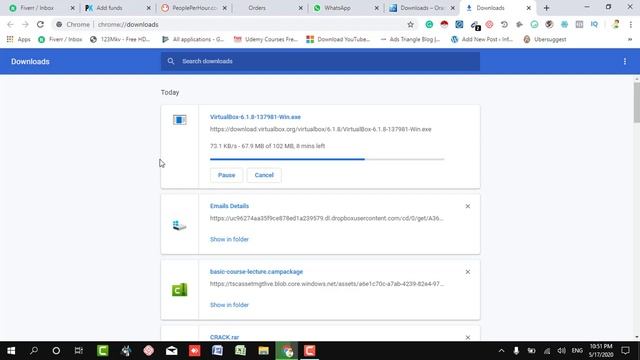The image size is (640, 360).
Task: Close the Fiverr / Inbox tab
Action: pyautogui.click(x=73, y=8)
